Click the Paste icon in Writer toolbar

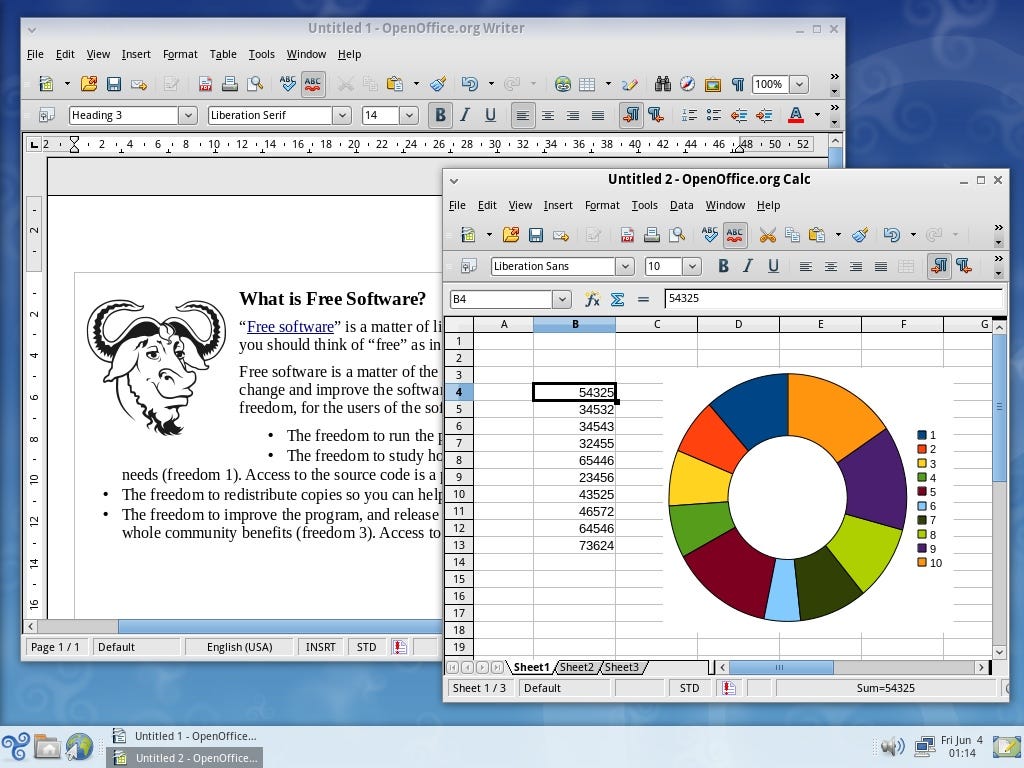click(394, 84)
